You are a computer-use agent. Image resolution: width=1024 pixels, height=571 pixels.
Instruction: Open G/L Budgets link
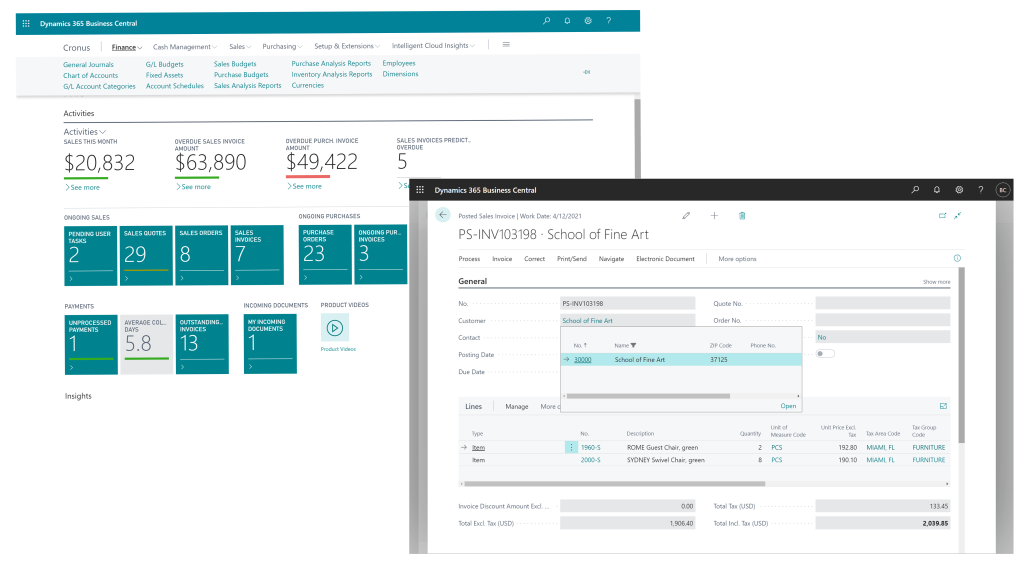coord(165,65)
